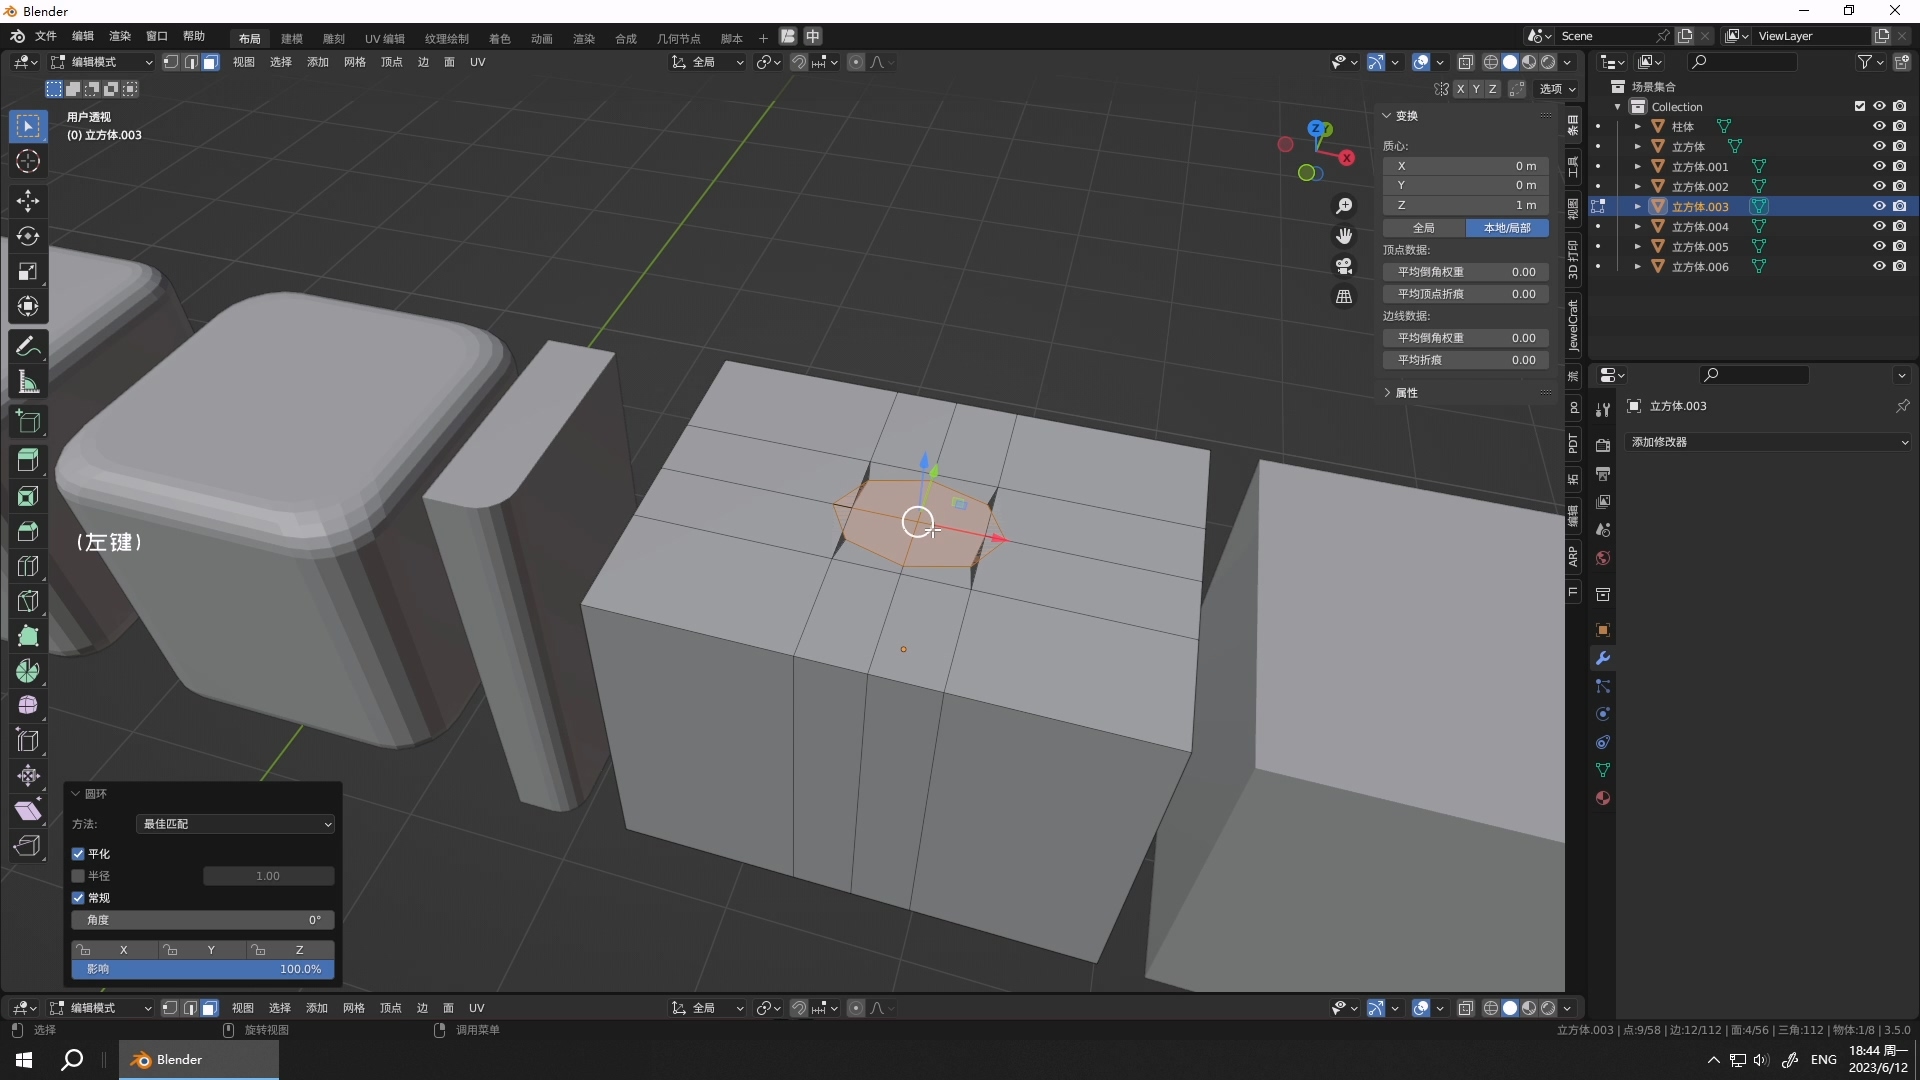
Task: Choose the Measure ruler tool
Action: pos(28,382)
